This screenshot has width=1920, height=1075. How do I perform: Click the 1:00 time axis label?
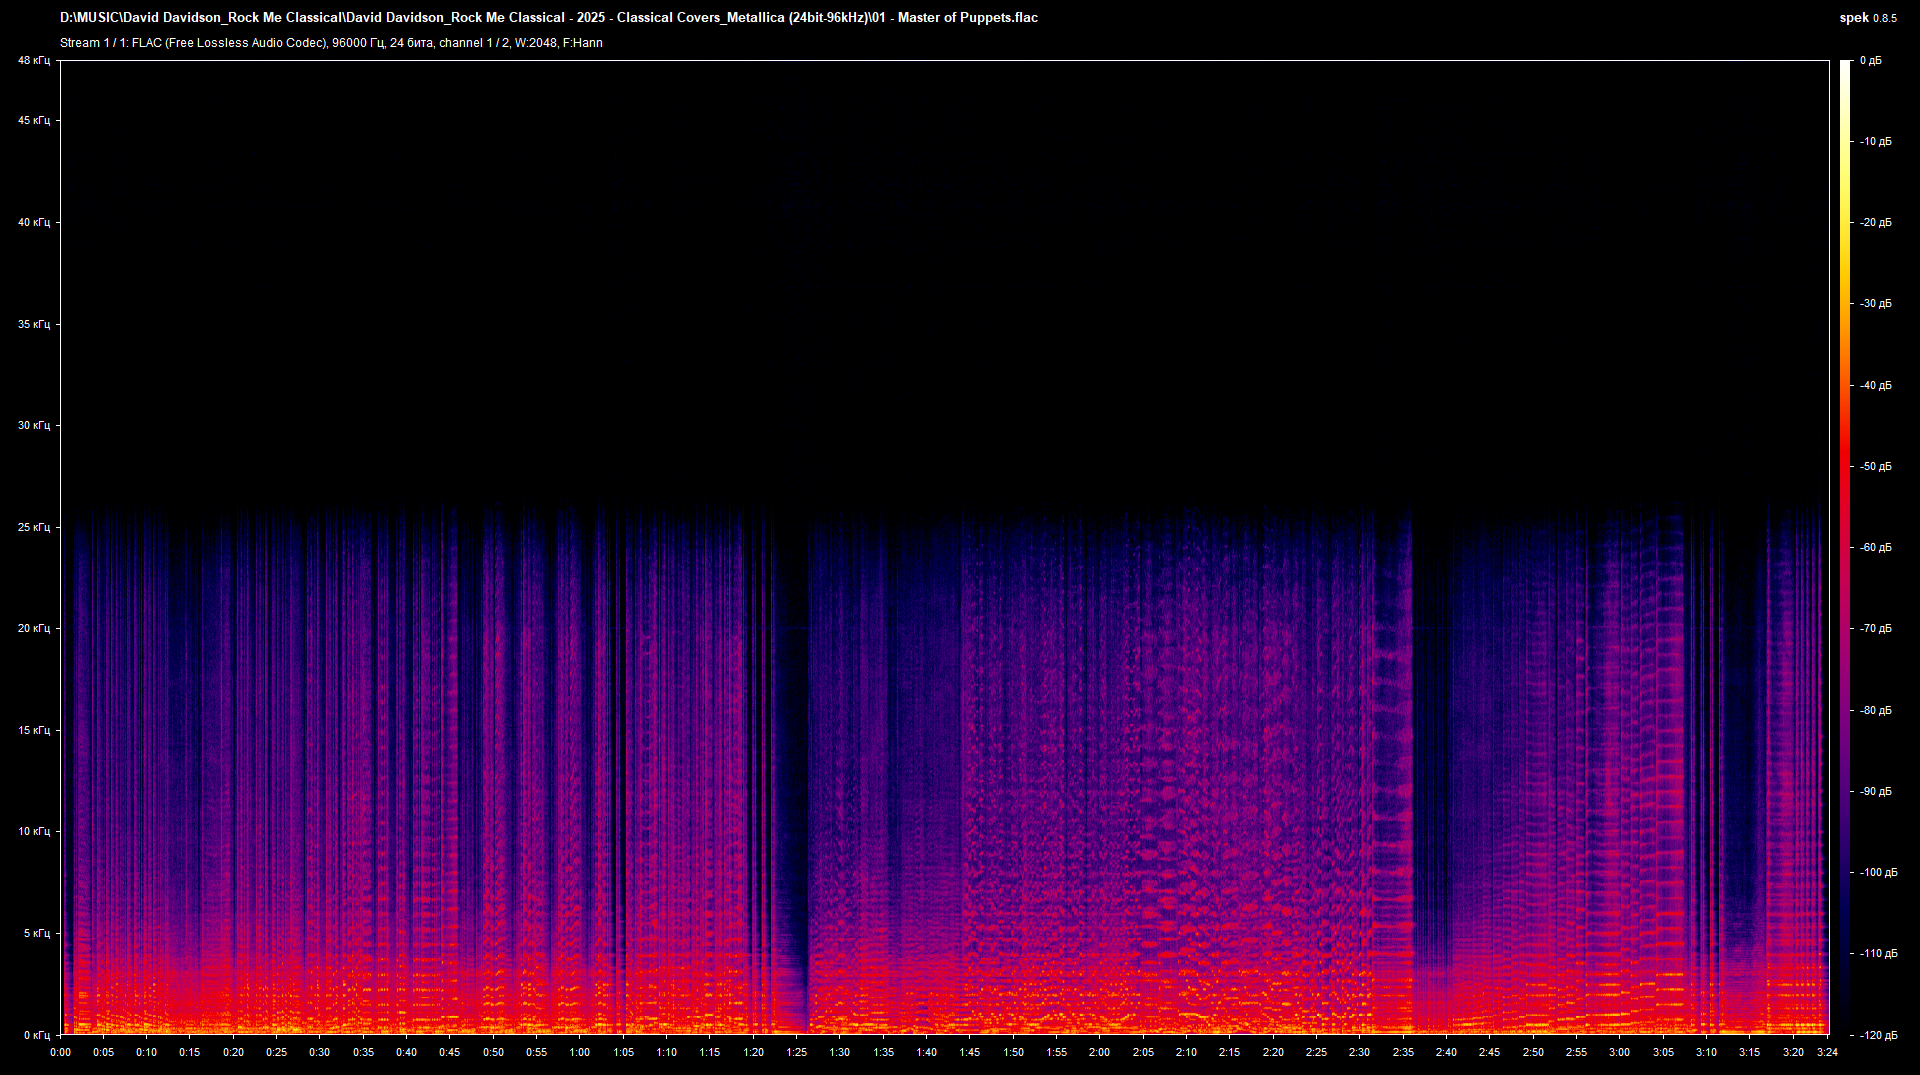tap(580, 1052)
